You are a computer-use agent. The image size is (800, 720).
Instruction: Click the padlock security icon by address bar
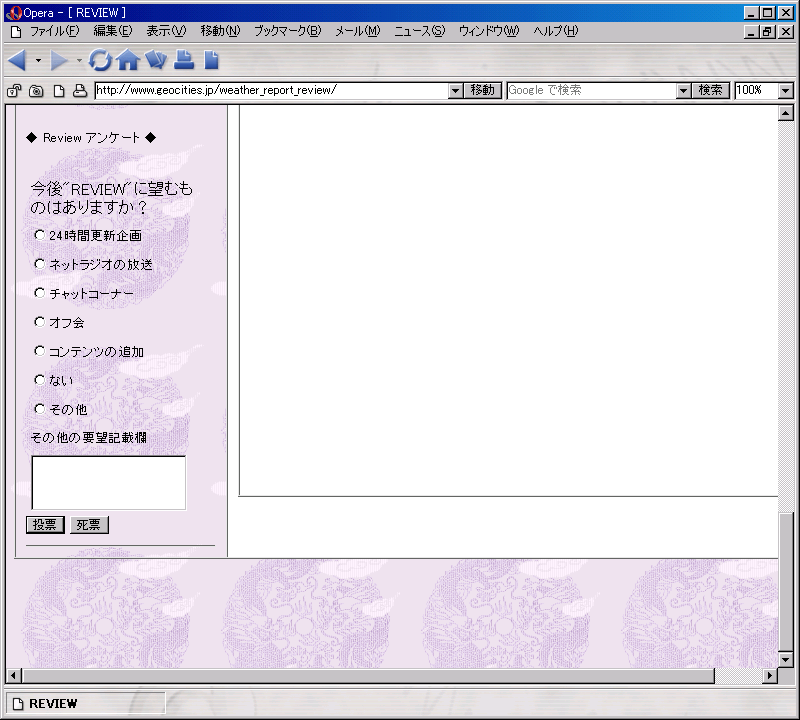[14, 91]
